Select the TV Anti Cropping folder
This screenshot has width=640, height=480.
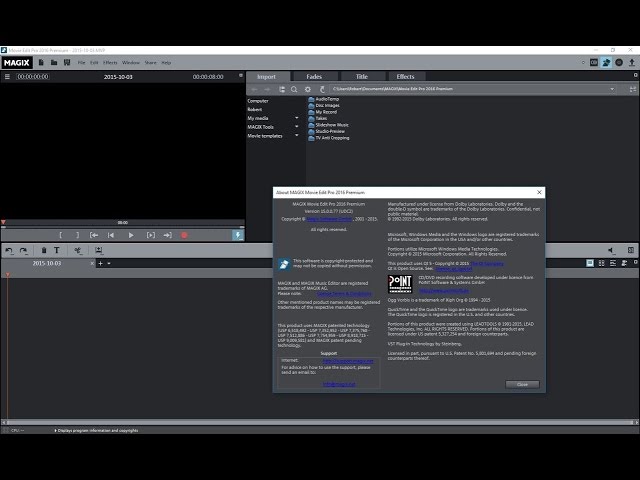click(329, 138)
